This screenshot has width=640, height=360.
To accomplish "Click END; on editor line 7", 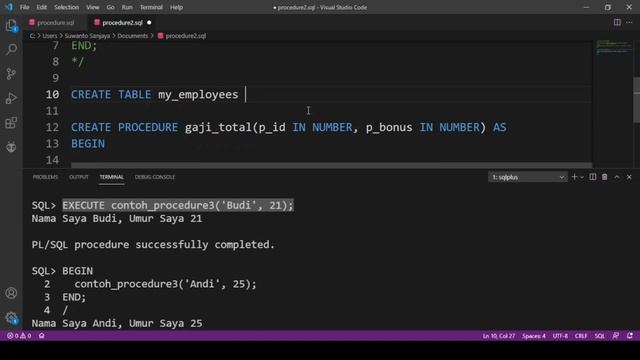I will 84,46.
